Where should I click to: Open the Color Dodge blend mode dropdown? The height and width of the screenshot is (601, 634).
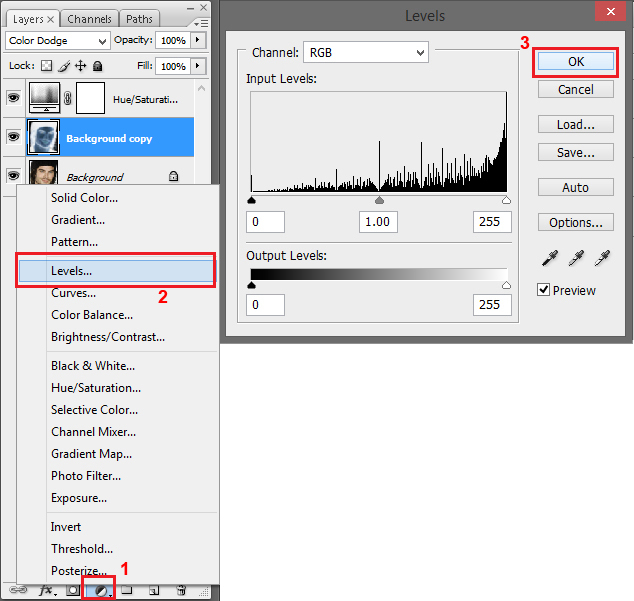tap(57, 41)
